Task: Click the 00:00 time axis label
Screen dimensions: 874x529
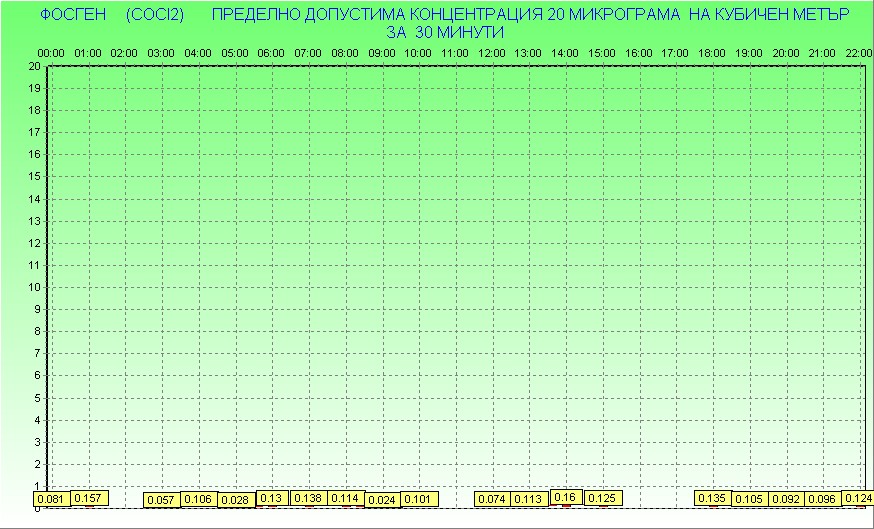Action: 51,54
